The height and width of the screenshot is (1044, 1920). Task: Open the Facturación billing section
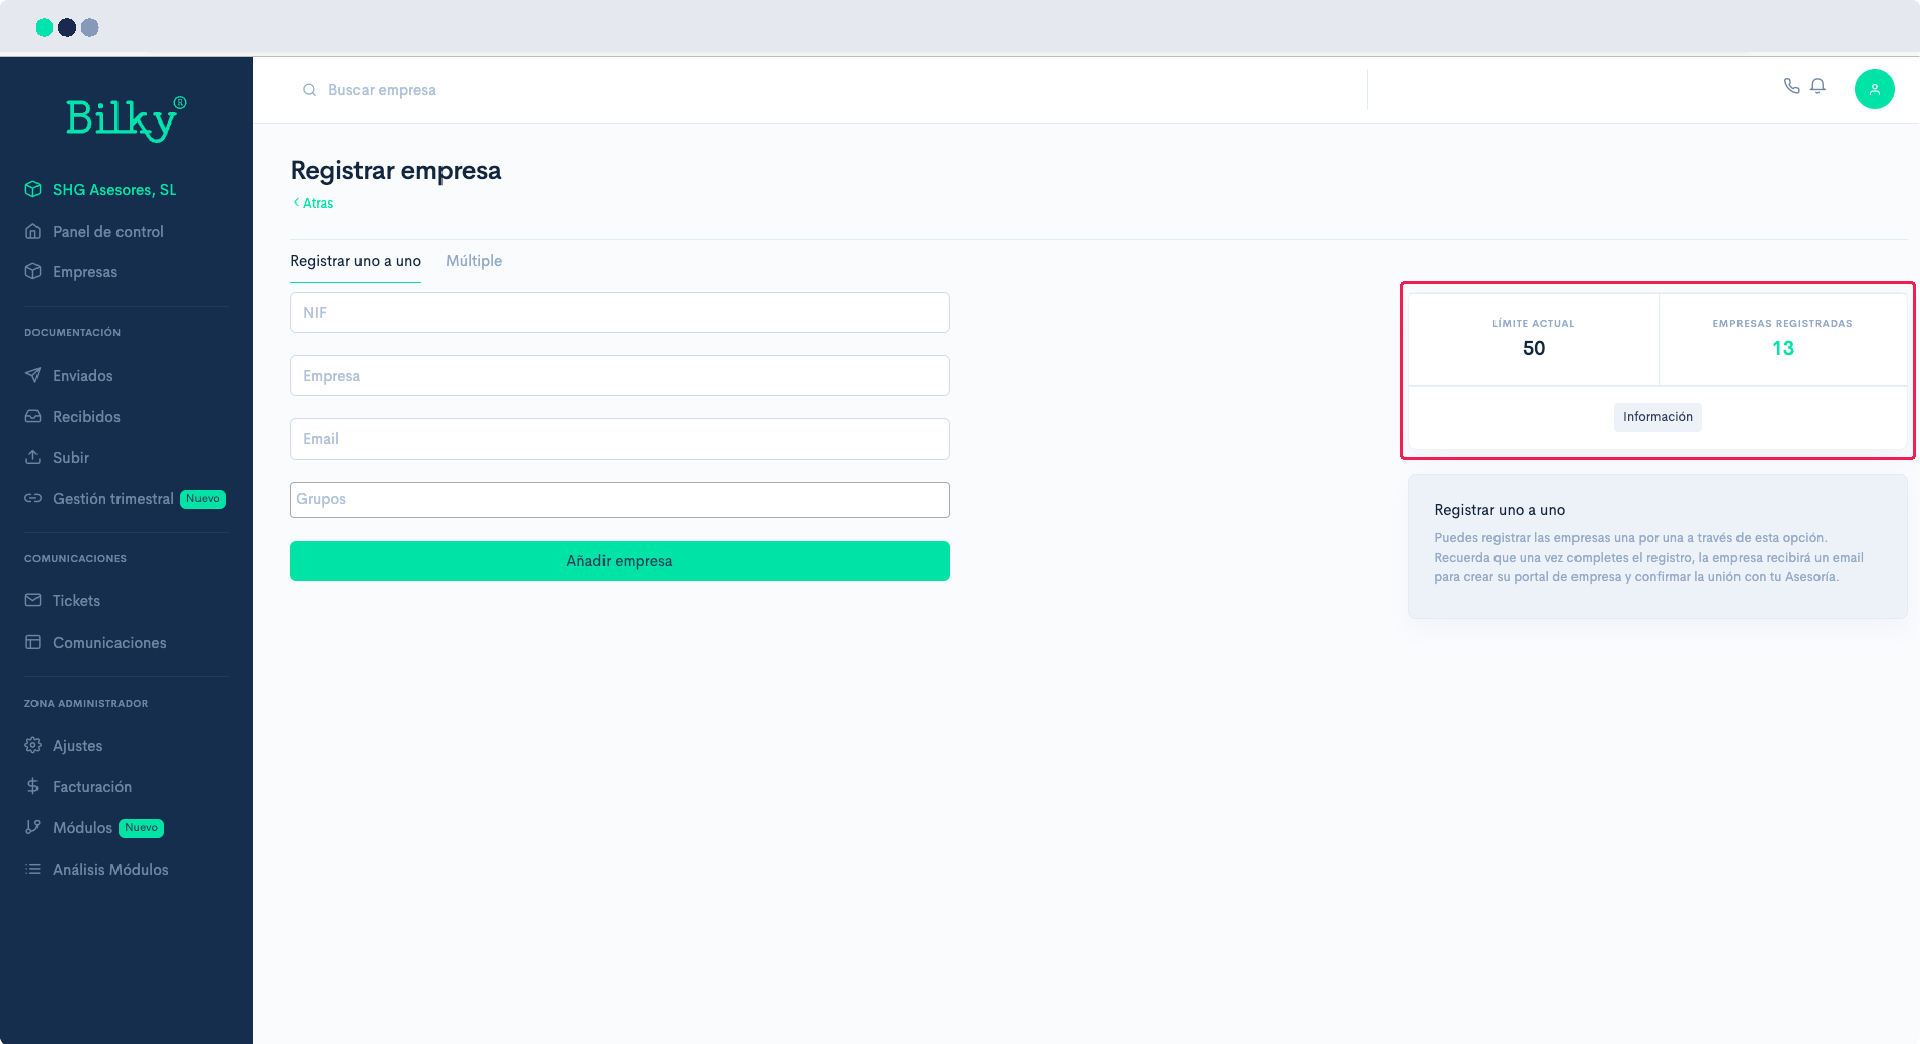click(92, 786)
